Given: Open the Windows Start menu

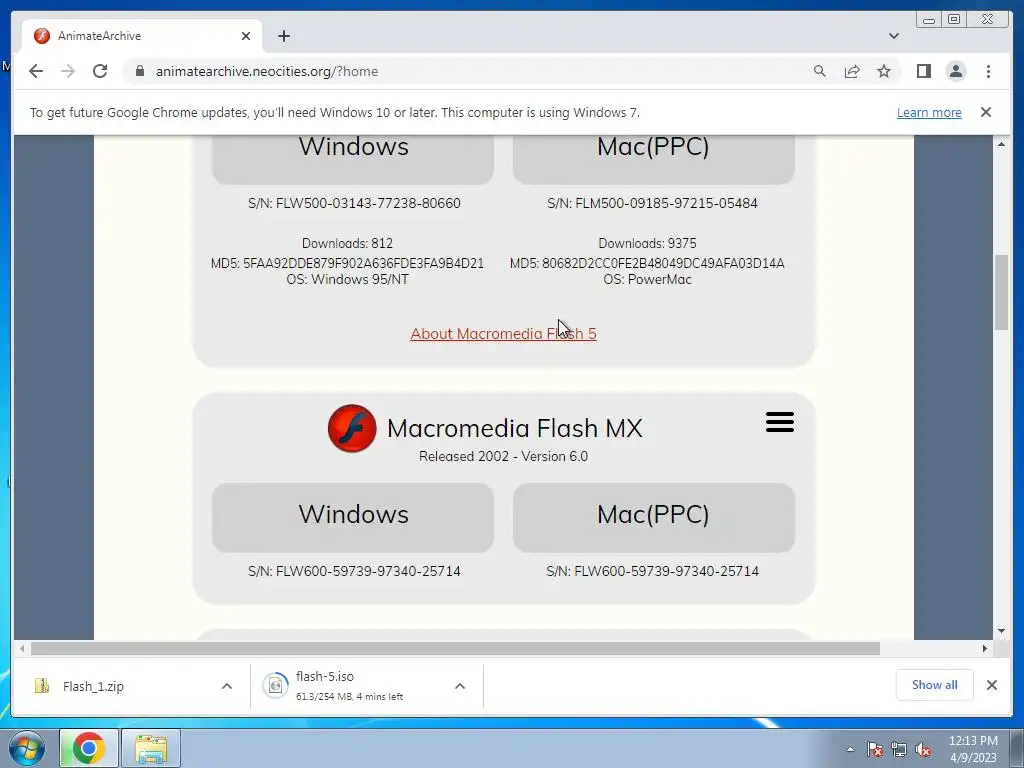Looking at the screenshot, I should 27,748.
